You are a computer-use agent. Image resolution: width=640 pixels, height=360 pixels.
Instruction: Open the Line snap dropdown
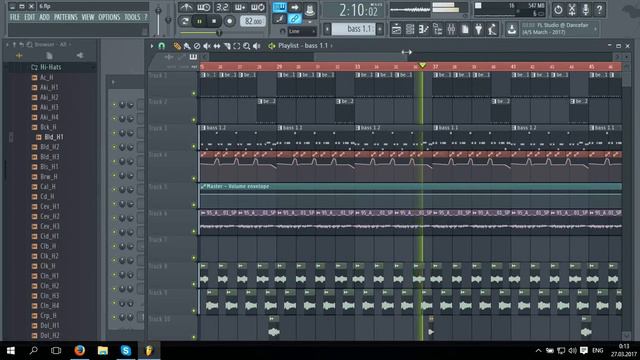pos(302,31)
